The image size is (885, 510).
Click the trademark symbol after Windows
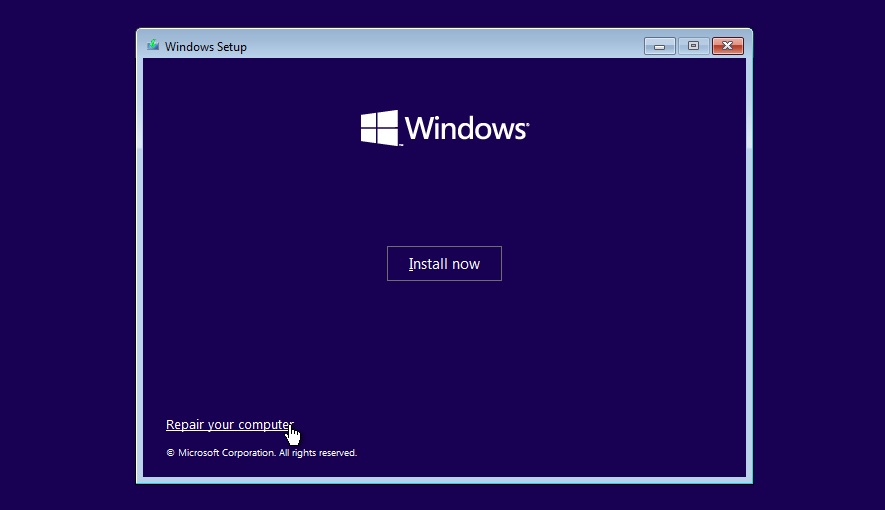[x=527, y=122]
